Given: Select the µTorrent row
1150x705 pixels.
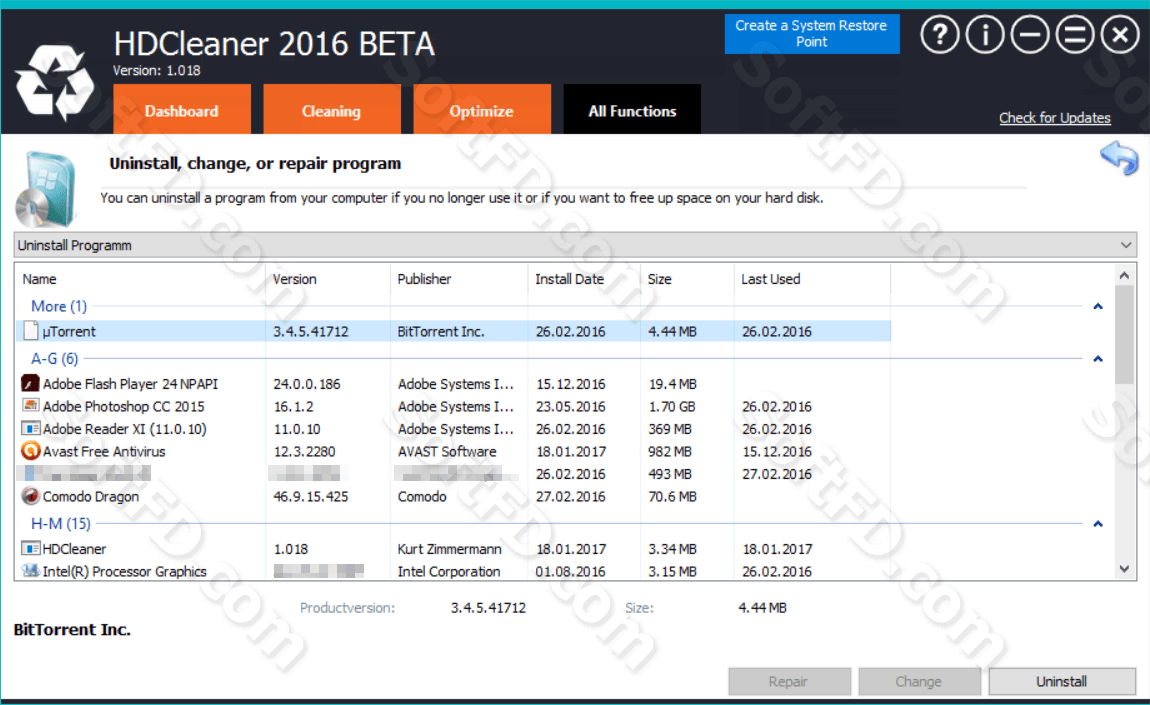Looking at the screenshot, I should (x=453, y=331).
